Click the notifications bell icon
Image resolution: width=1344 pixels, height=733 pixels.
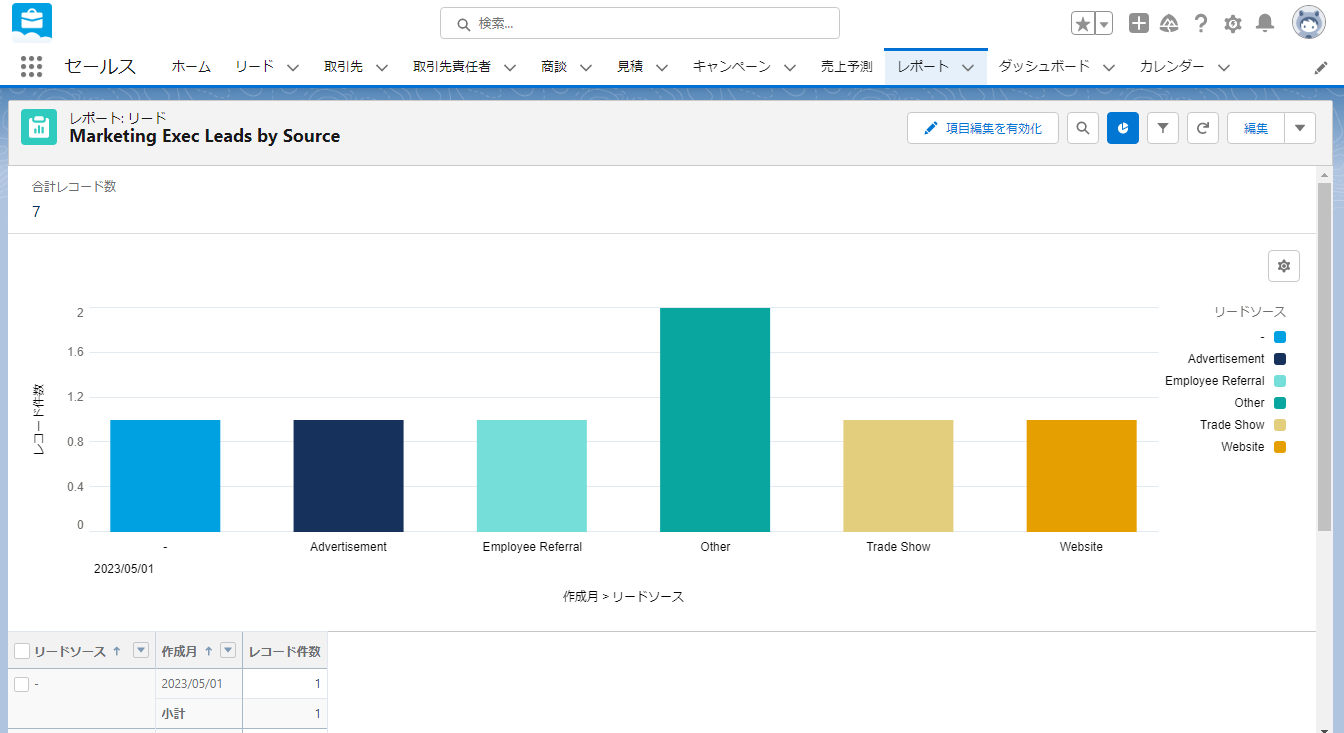tap(1265, 23)
